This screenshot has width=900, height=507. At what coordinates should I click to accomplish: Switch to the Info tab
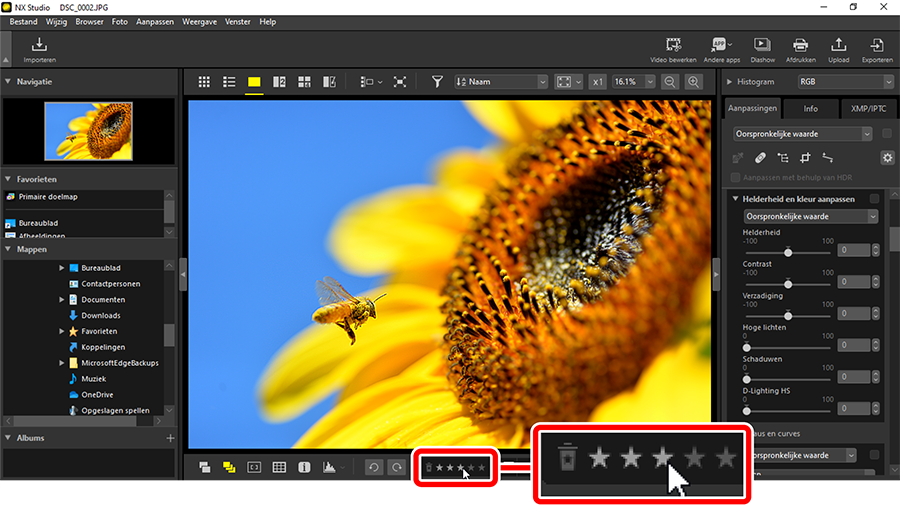click(x=810, y=108)
